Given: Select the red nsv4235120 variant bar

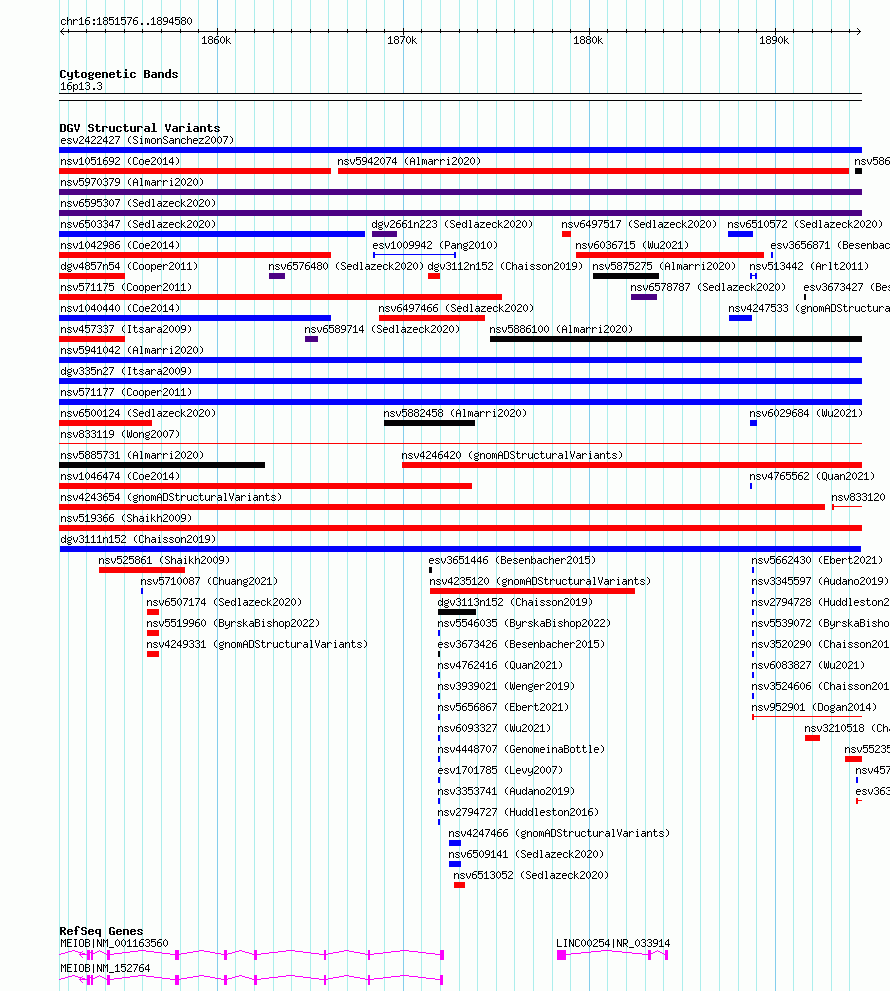Looking at the screenshot, I should tap(532, 591).
